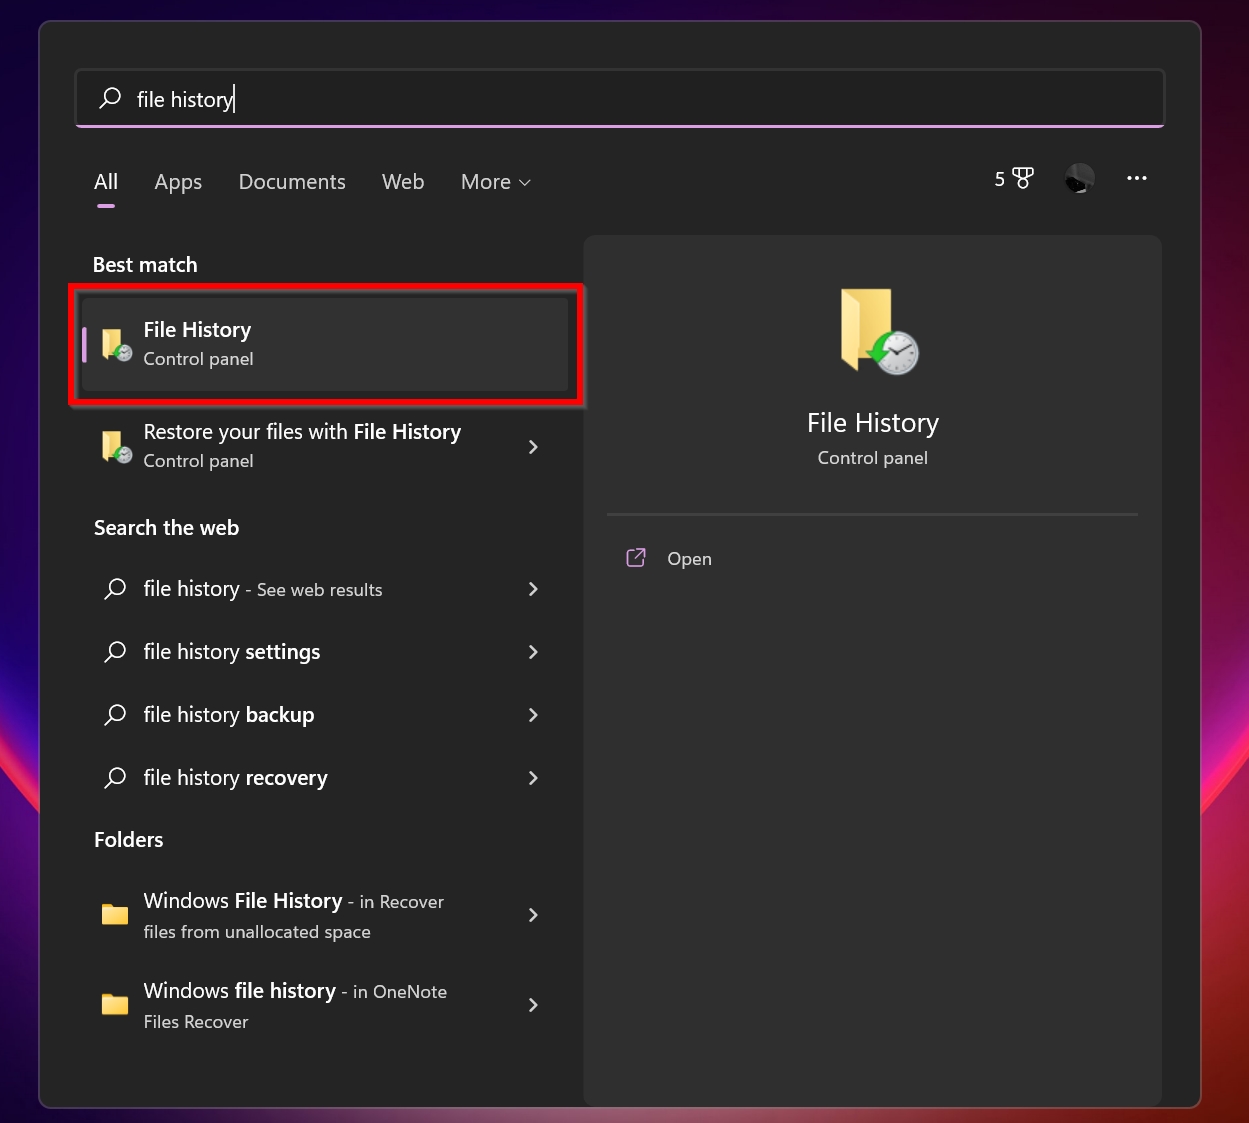Select 'file history settings' web suggestion
The height and width of the screenshot is (1123, 1249).
coord(325,652)
